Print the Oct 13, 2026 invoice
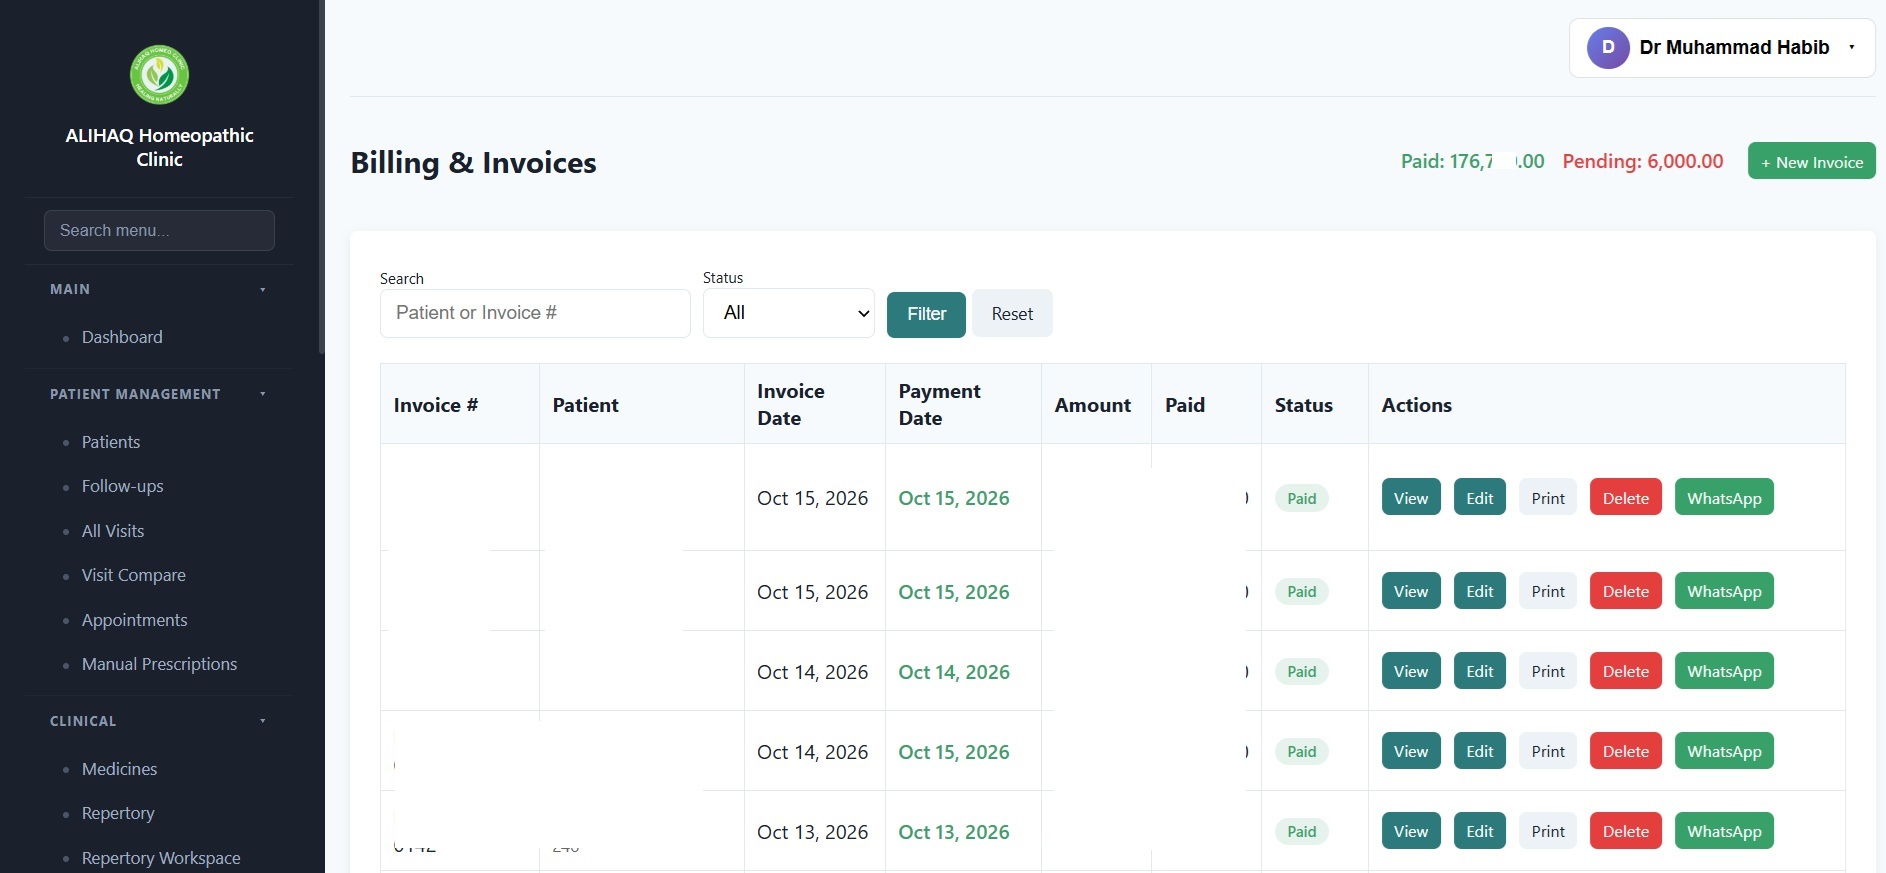 [x=1548, y=831]
